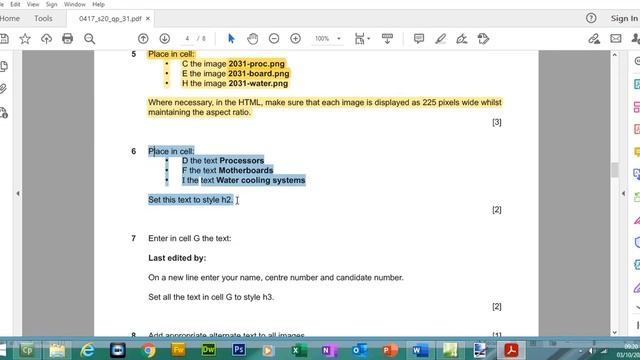Upload the file using the cloud icon
Viewport: 640px width, 360px height.
tap(47, 39)
